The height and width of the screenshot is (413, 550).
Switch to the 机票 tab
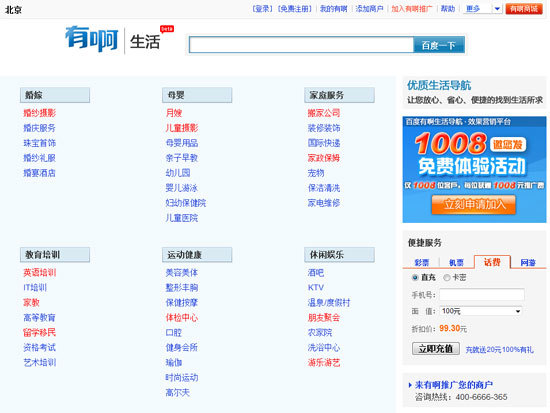456,262
